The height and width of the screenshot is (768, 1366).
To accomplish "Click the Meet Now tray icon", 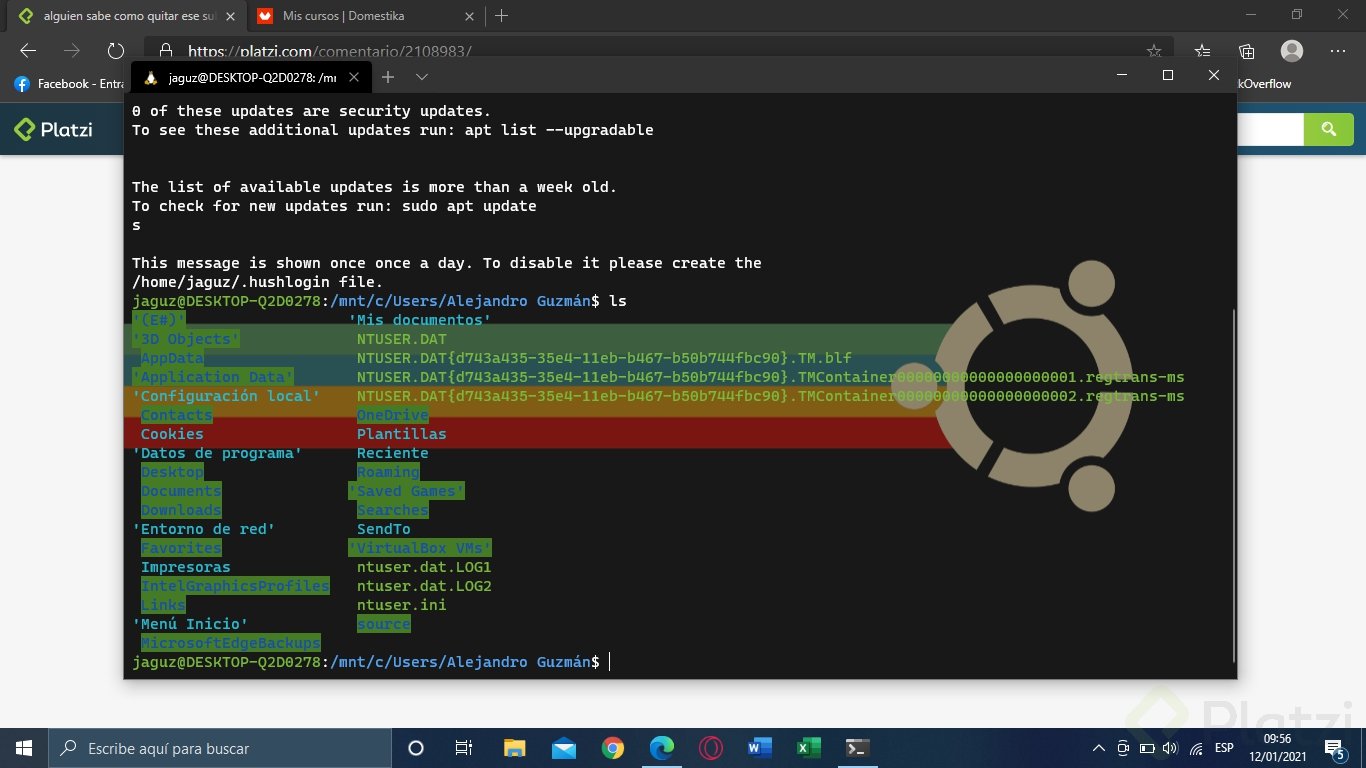I will (x=1123, y=748).
